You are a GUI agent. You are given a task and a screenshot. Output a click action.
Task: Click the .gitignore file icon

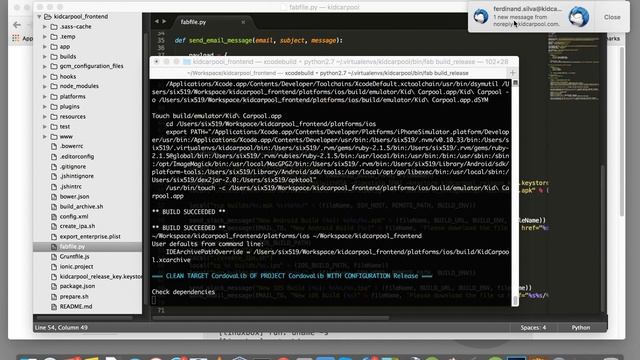pyautogui.click(x=54, y=167)
